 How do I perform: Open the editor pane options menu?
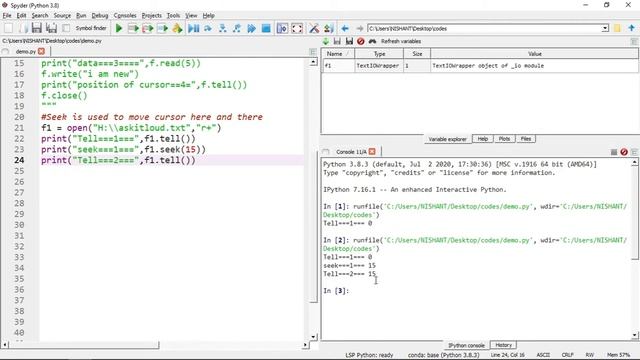[313, 51]
